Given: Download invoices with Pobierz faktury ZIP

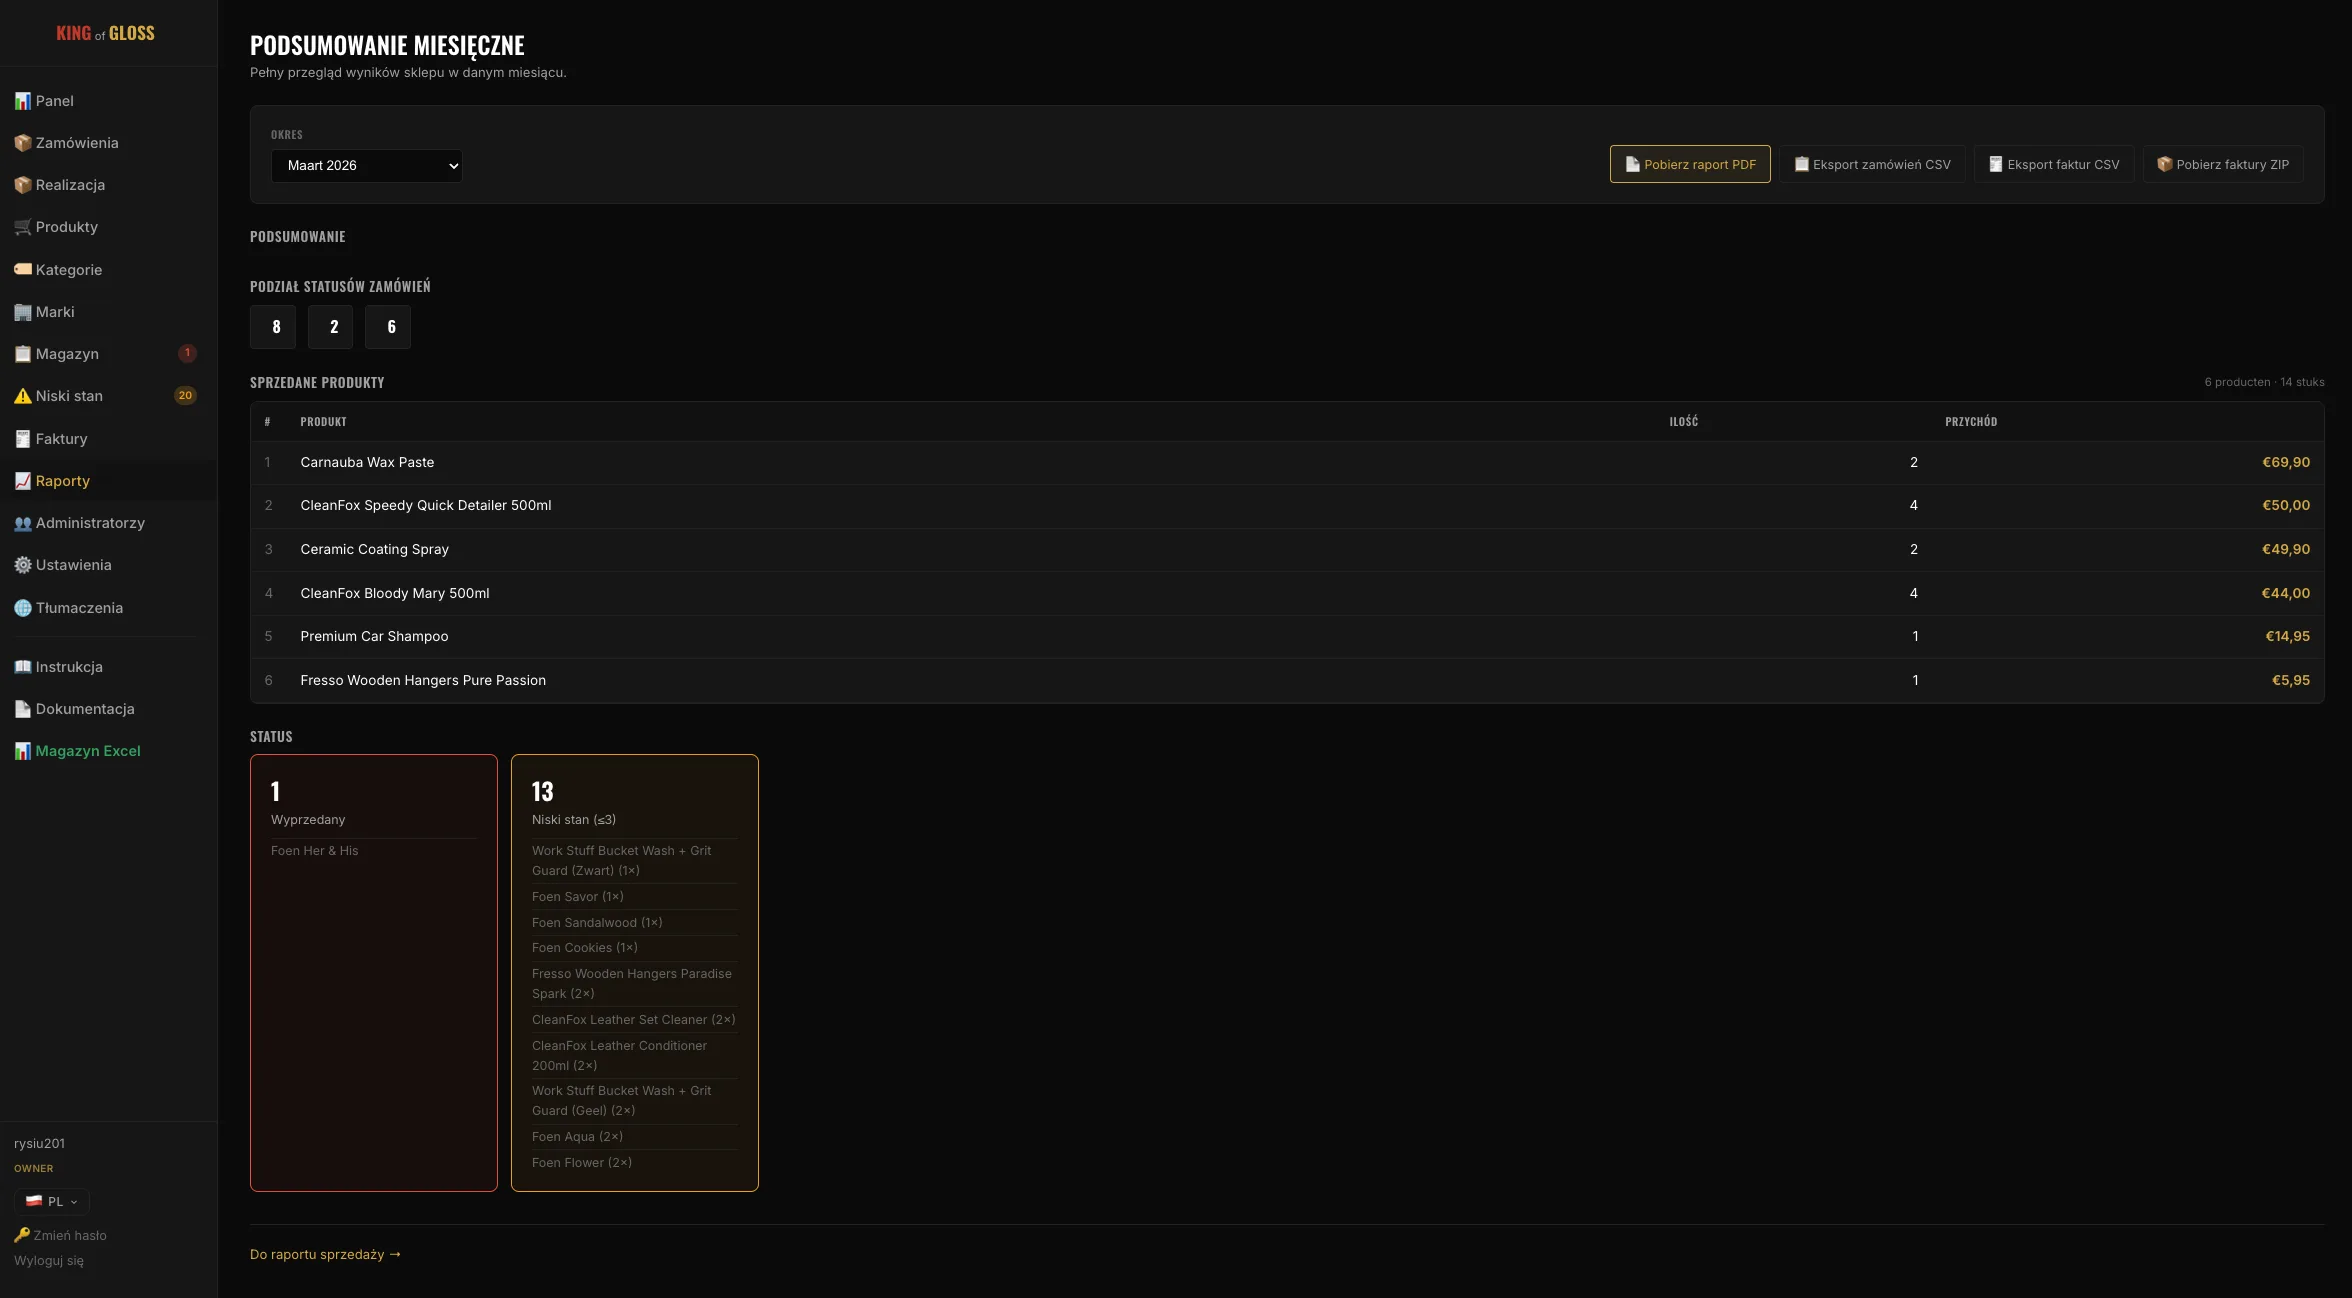Looking at the screenshot, I should tap(2222, 165).
